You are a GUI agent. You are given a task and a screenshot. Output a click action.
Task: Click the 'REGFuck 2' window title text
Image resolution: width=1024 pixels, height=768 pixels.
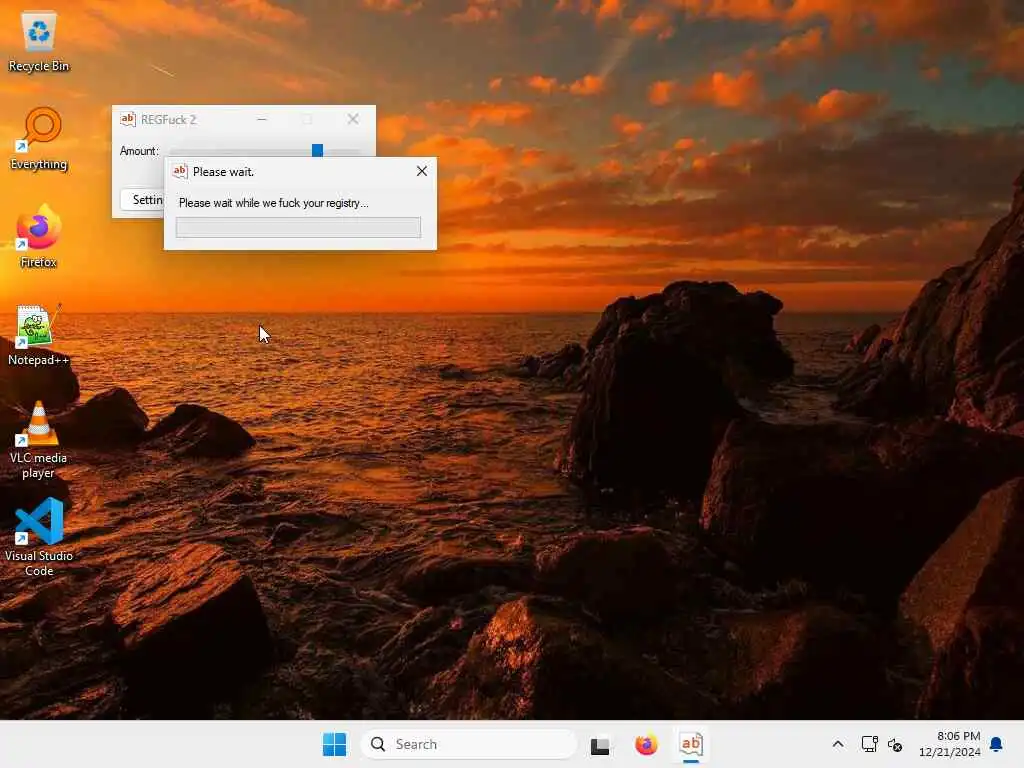[168, 120]
